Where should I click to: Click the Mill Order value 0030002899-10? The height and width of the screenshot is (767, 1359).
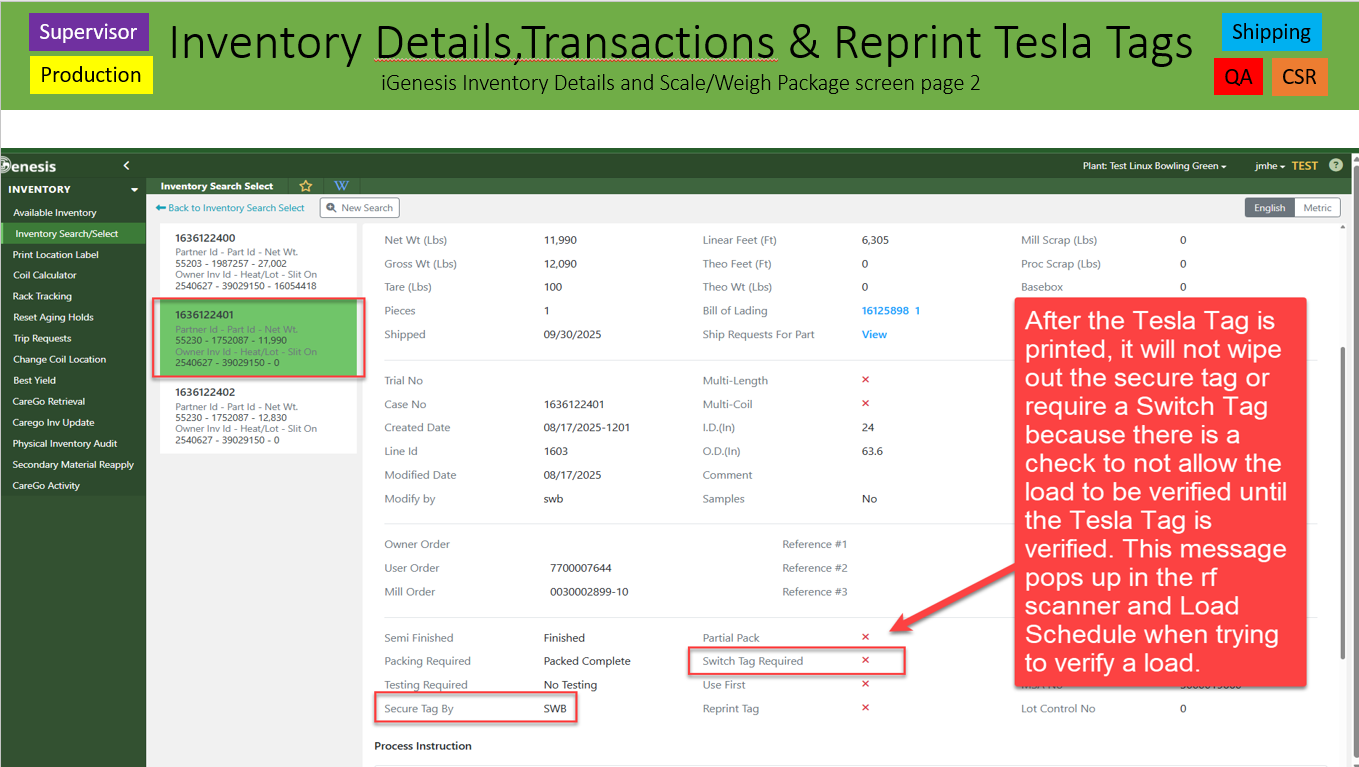[x=589, y=592]
